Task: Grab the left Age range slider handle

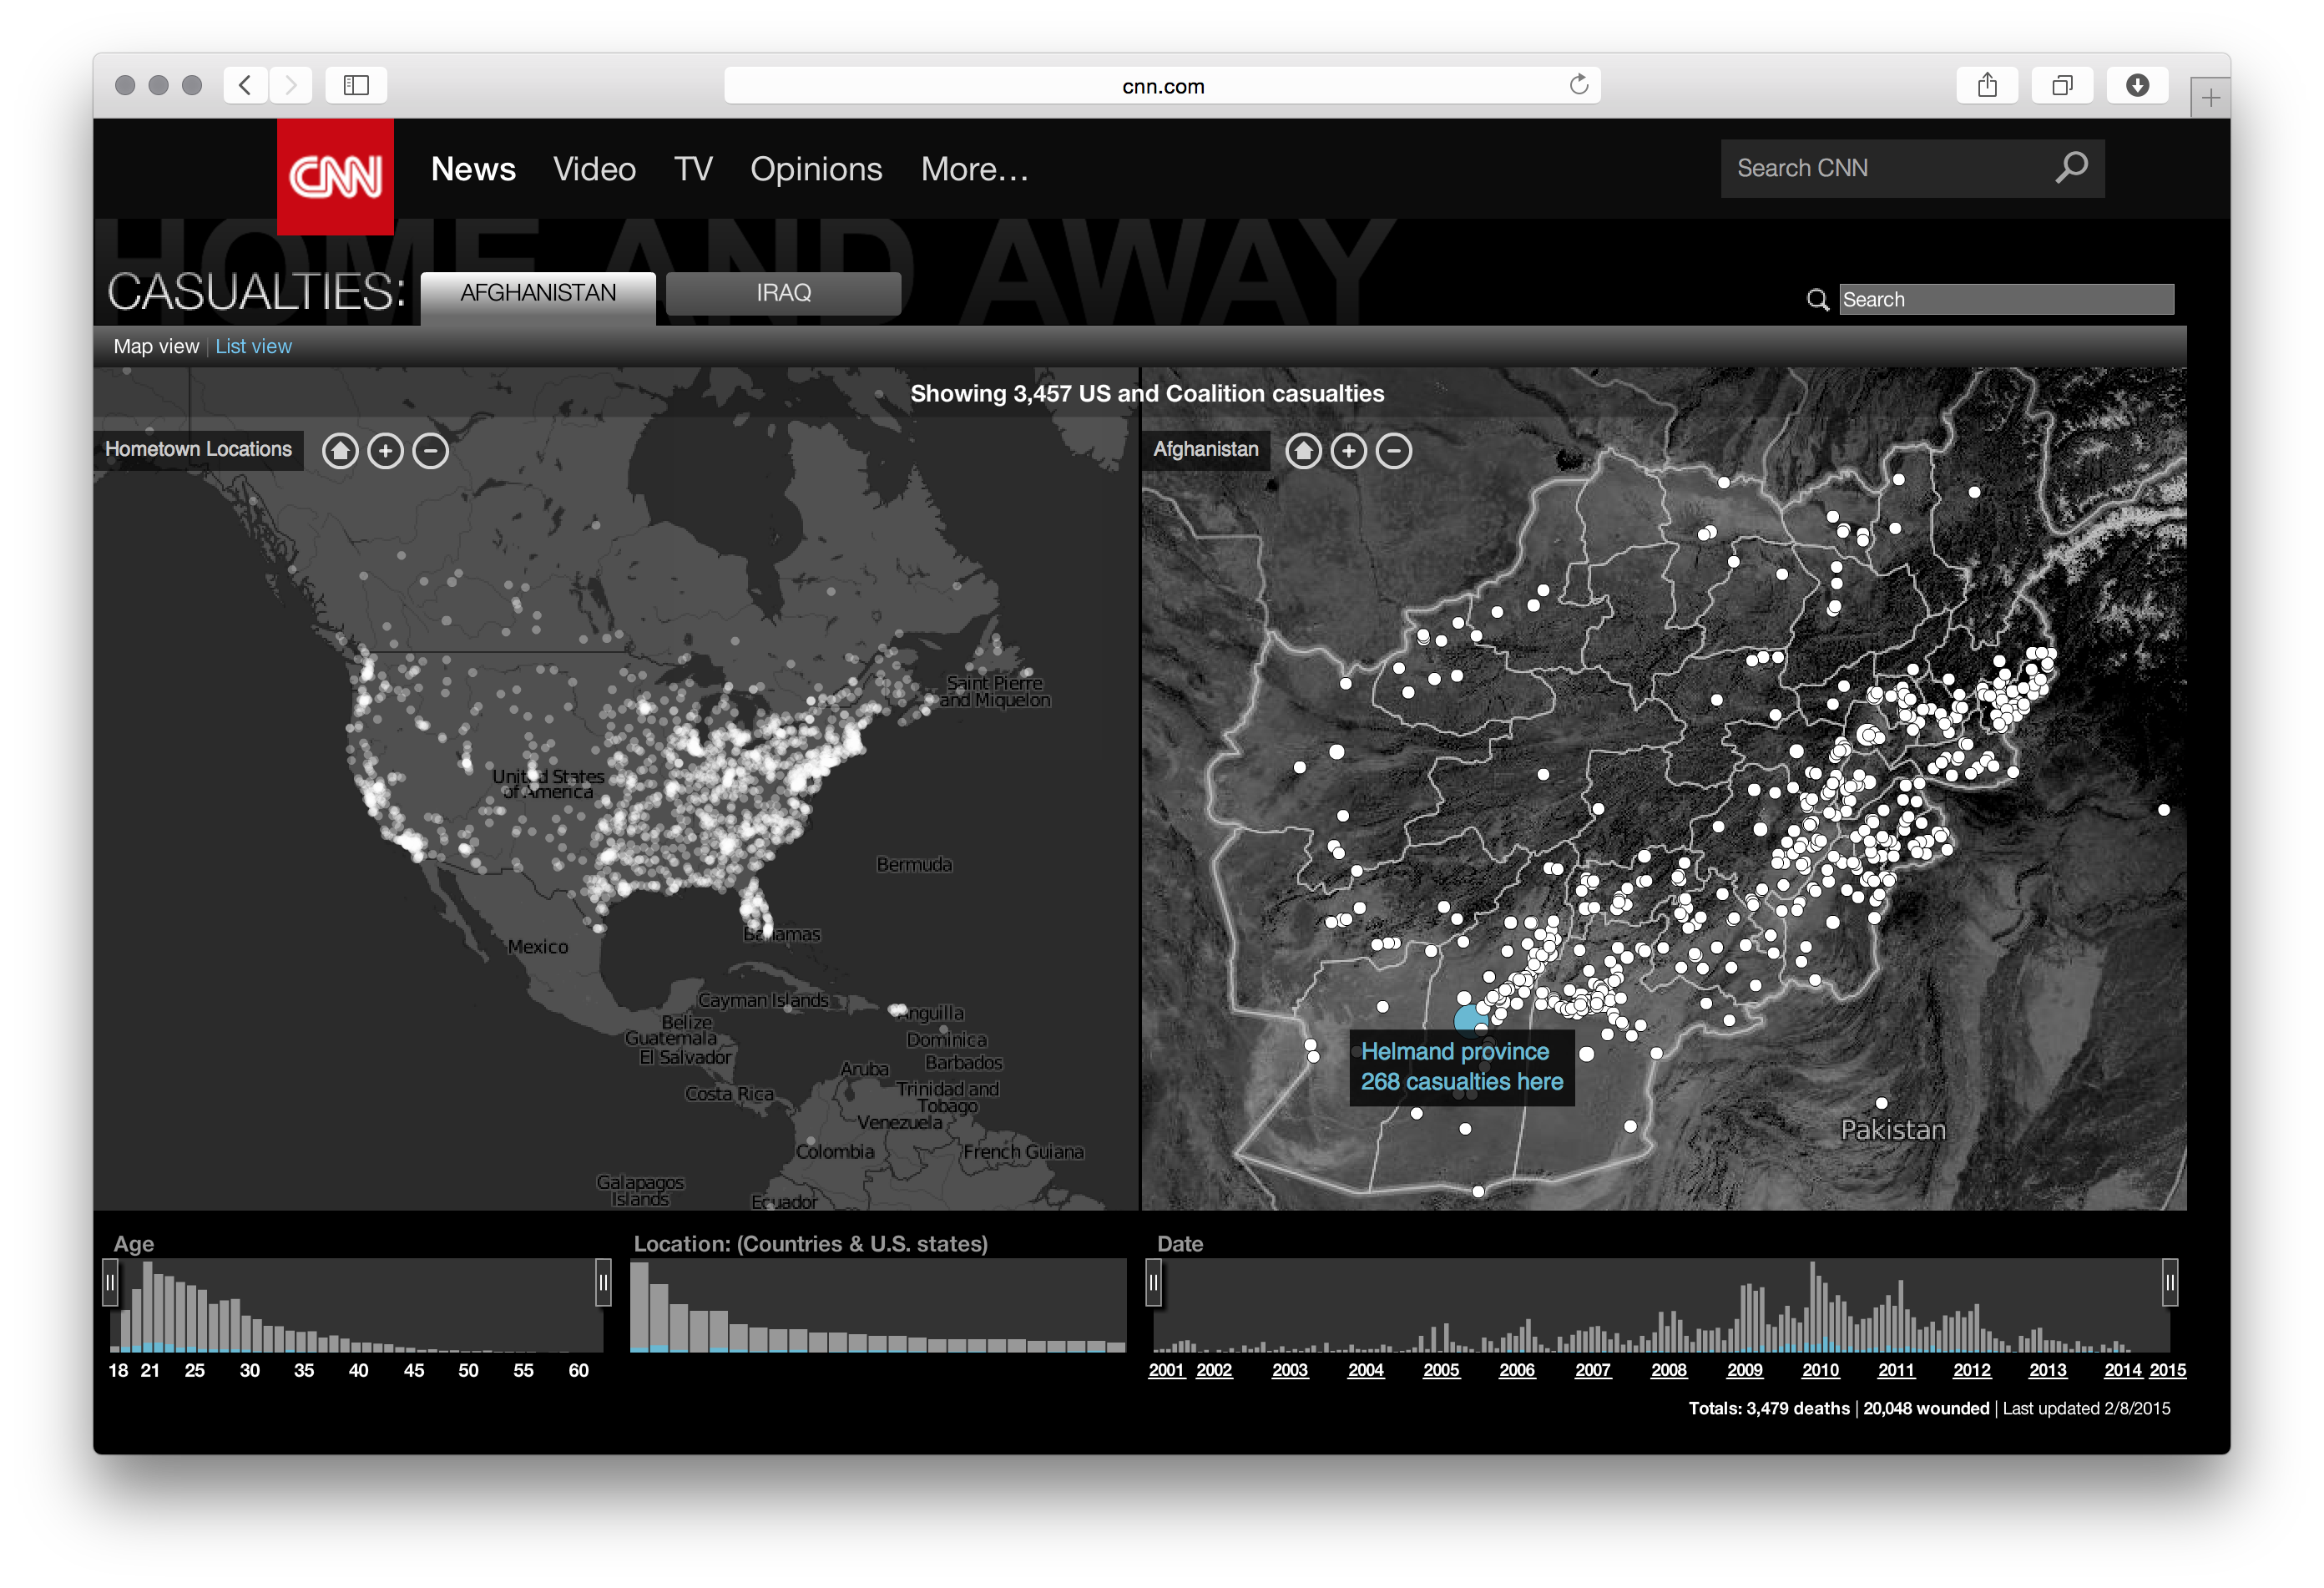Action: tap(110, 1282)
